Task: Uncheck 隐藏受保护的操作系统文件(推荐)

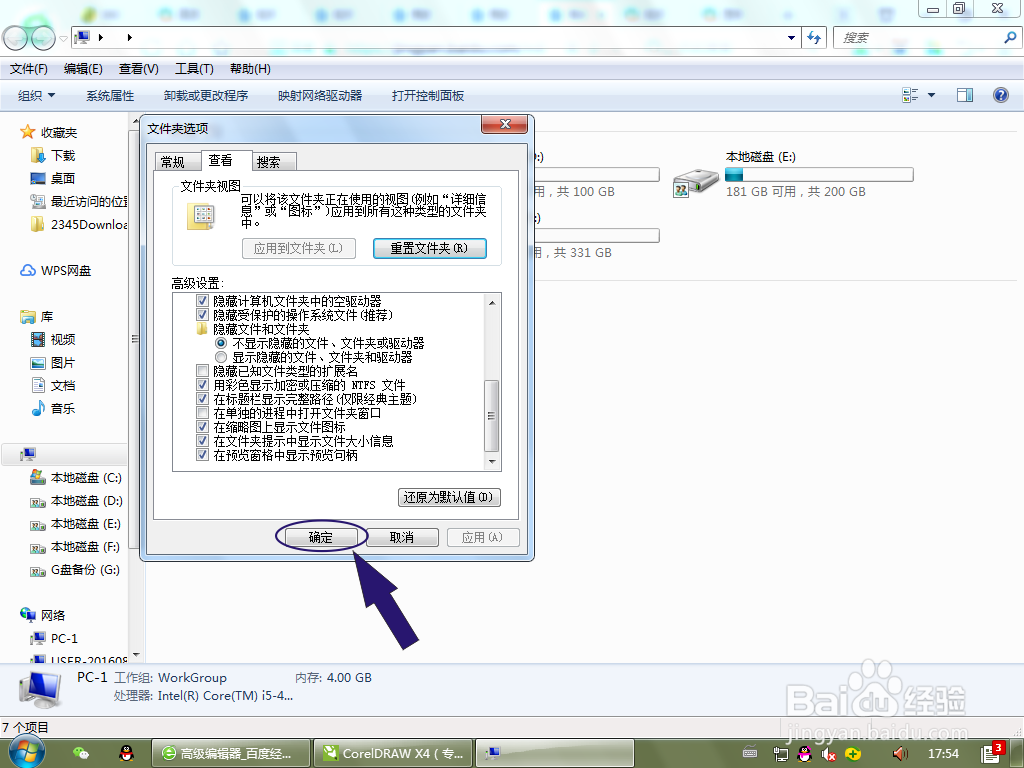Action: tap(204, 314)
